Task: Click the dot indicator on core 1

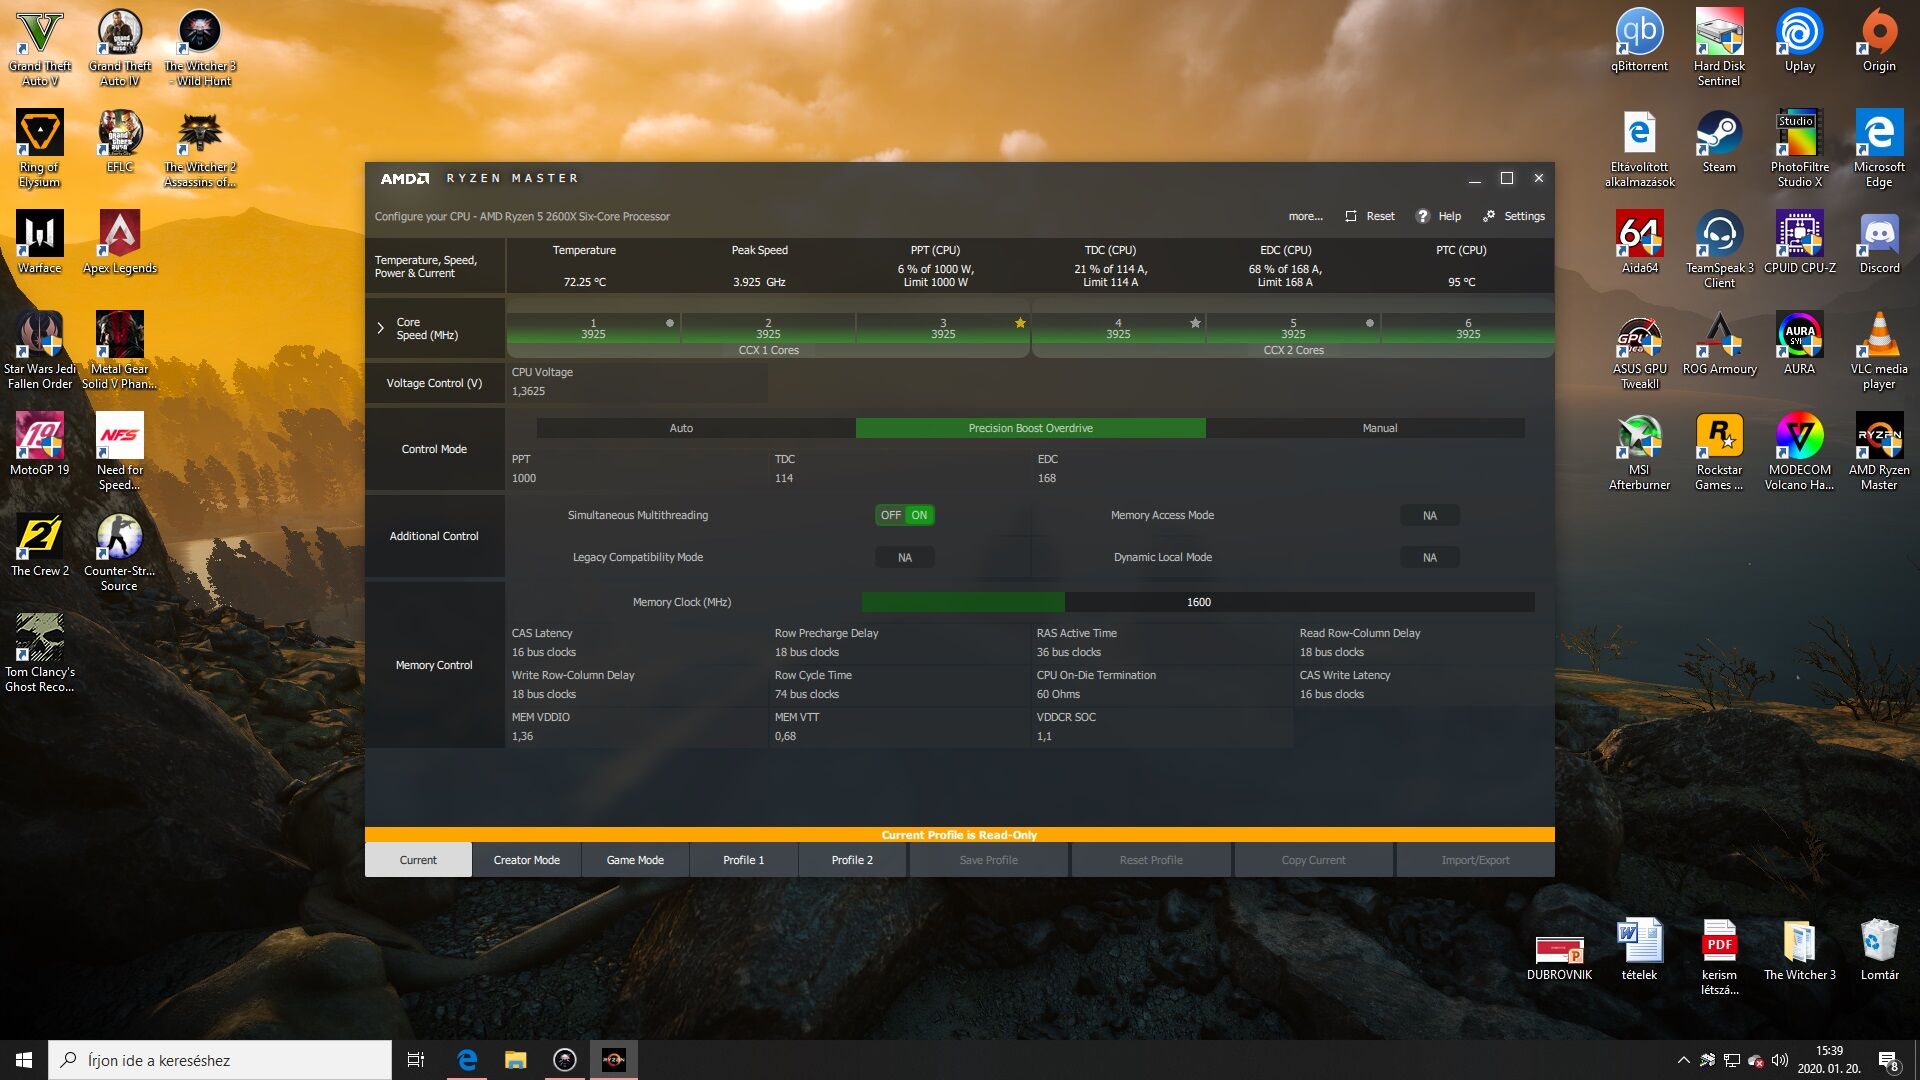Action: [x=670, y=323]
